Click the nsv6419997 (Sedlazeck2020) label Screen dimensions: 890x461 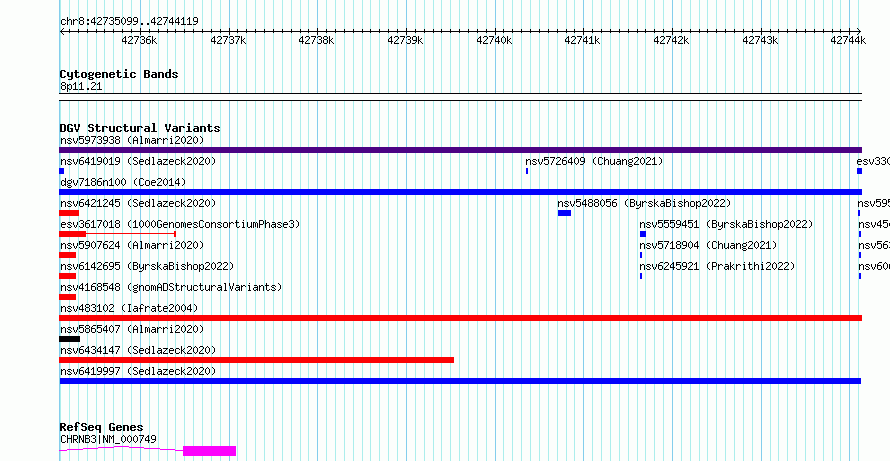(138, 371)
